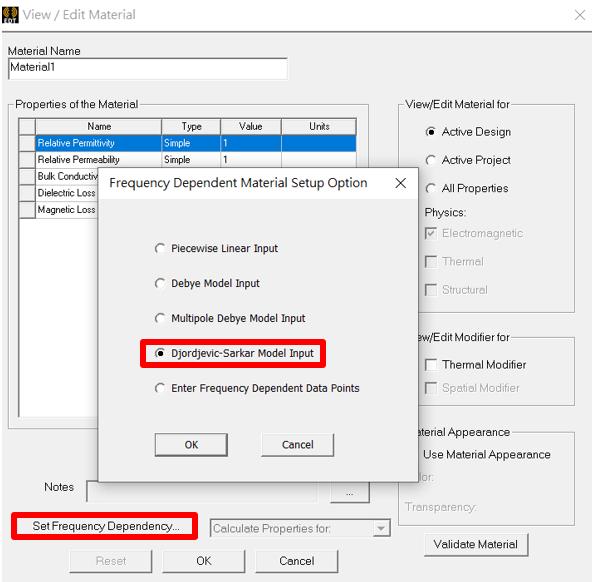The width and height of the screenshot is (592, 582).
Task: Enable the Structural physics checkbox
Action: [431, 290]
